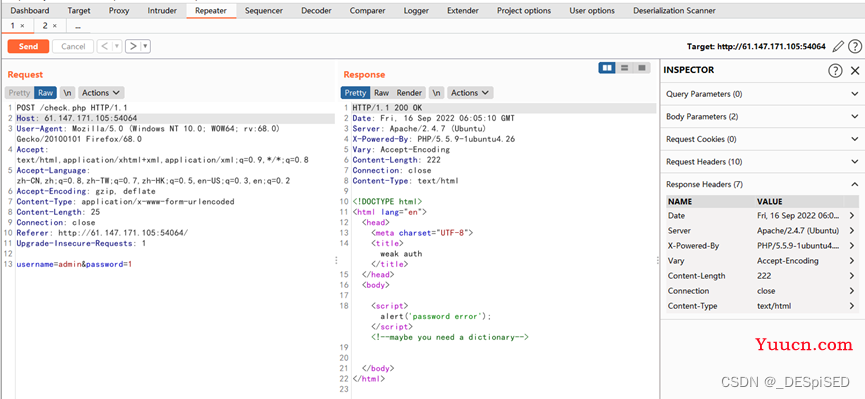865x399 pixels.
Task: Open Request Actions dropdown
Action: pyautogui.click(x=101, y=93)
